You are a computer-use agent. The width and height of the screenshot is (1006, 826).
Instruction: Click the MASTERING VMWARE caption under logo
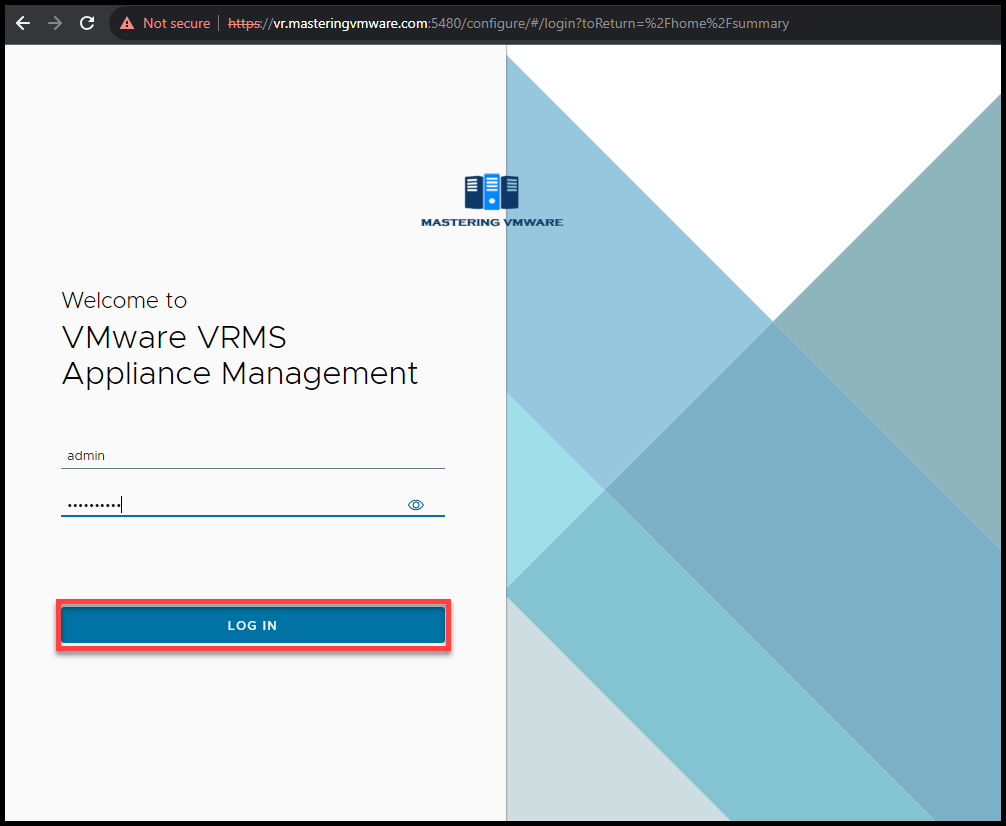tap(492, 222)
